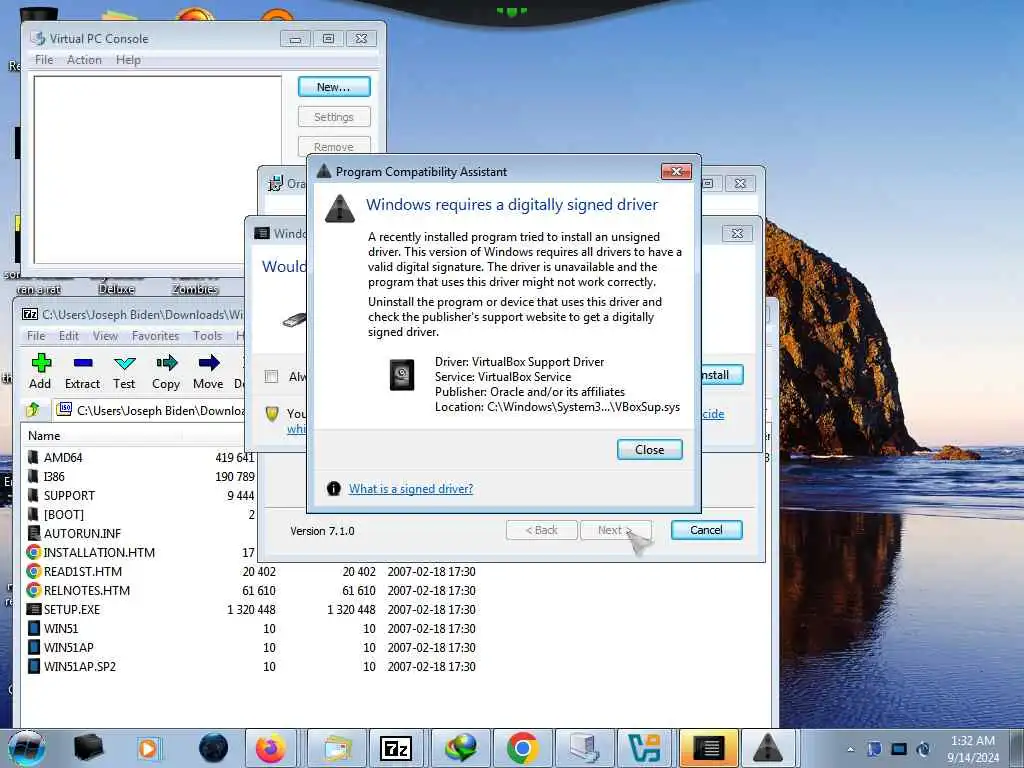
Task: Open 7-Zip from the taskbar
Action: coord(396,748)
